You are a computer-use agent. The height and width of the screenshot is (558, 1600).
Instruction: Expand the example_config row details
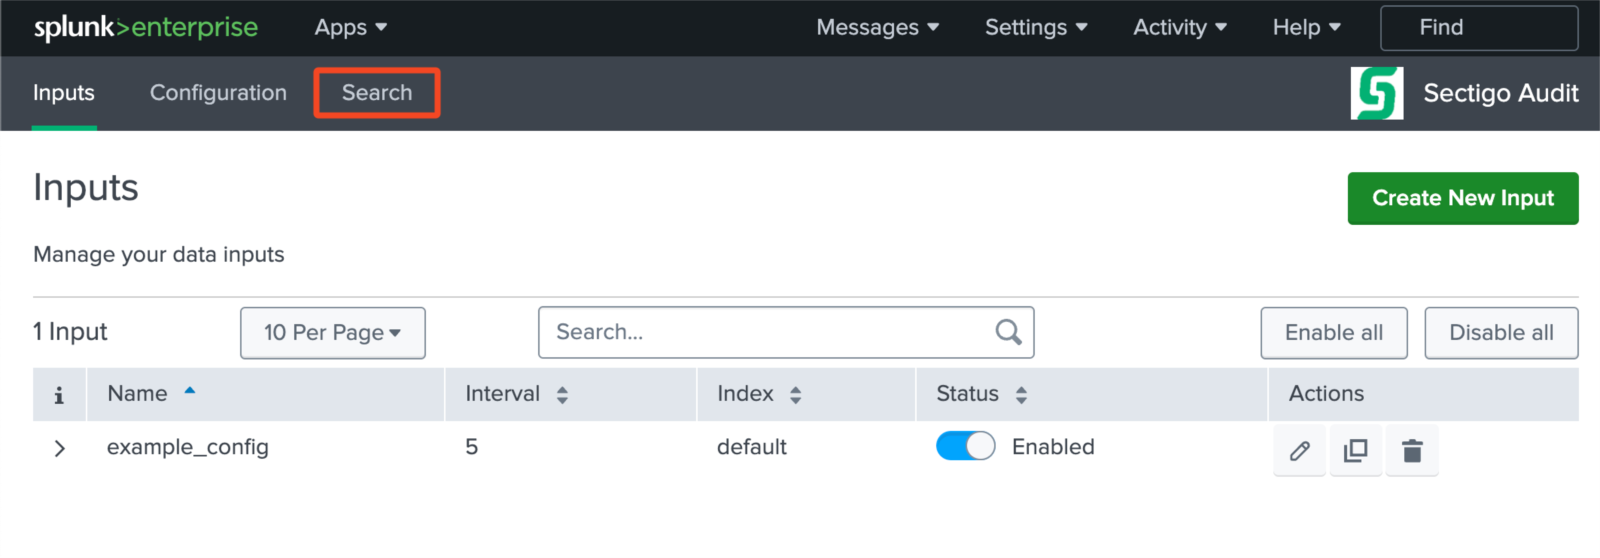(60, 448)
